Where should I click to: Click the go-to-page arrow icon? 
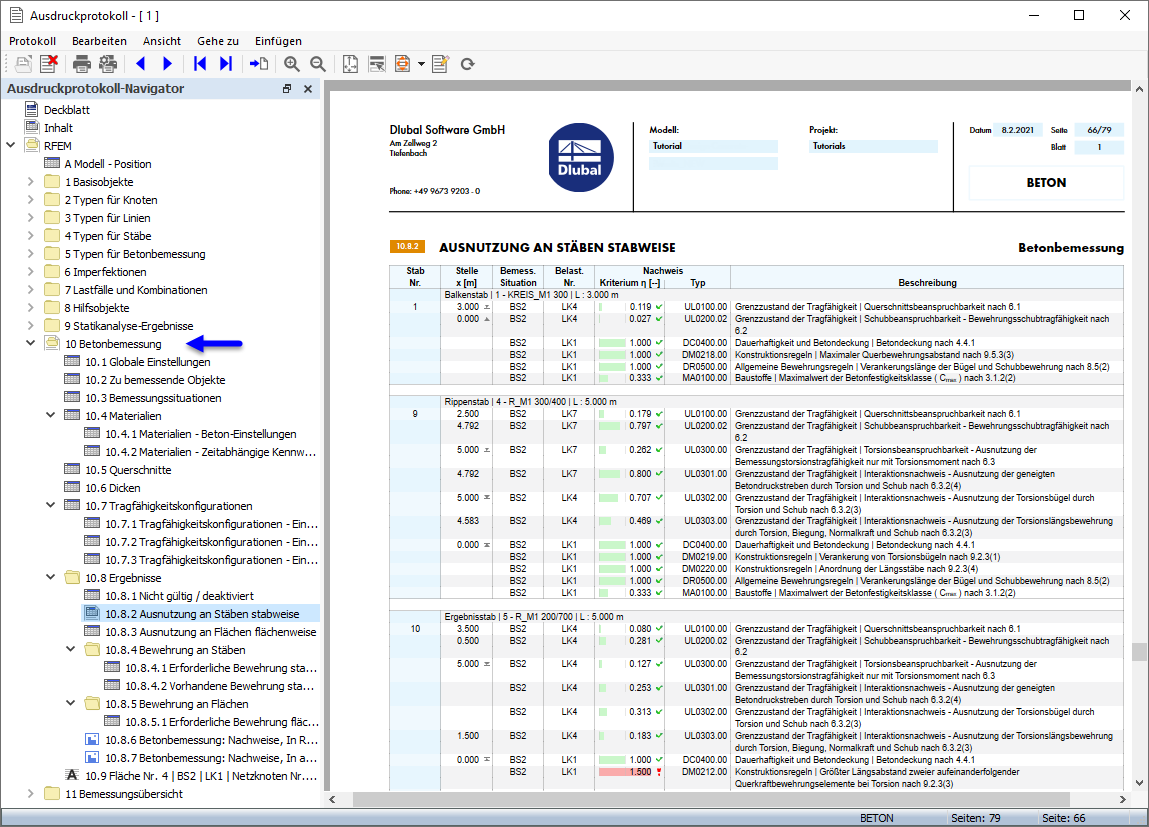click(259, 64)
